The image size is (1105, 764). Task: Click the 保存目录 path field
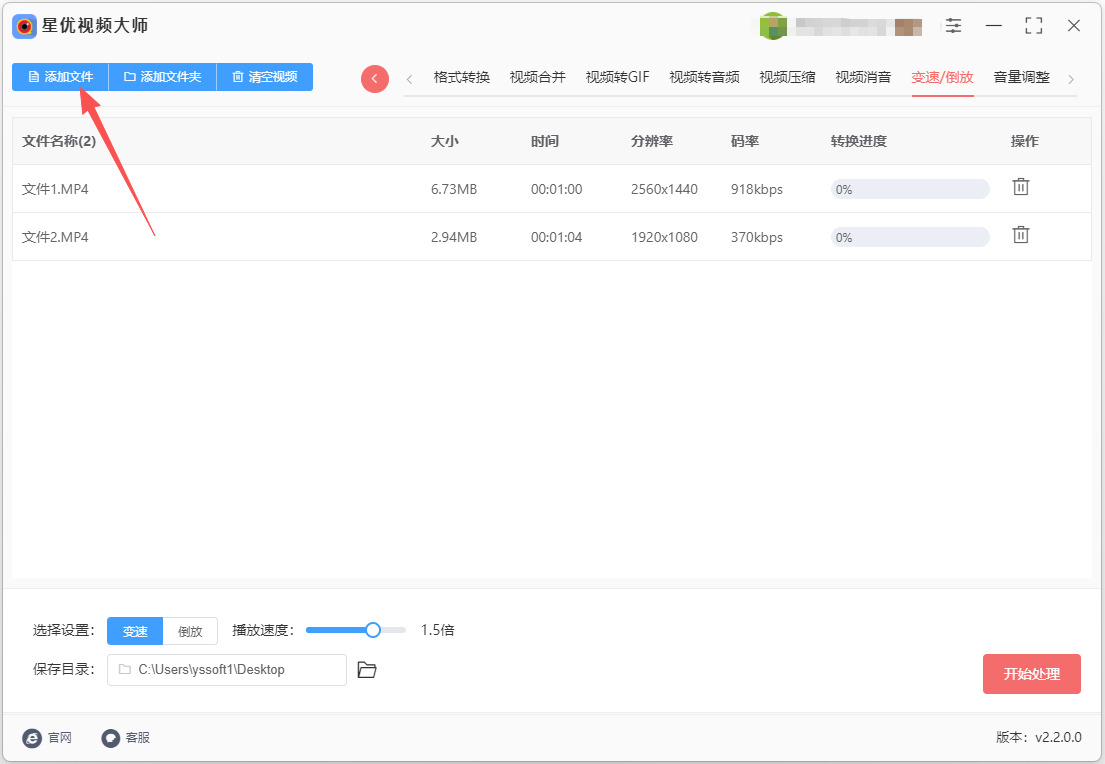[x=227, y=670]
